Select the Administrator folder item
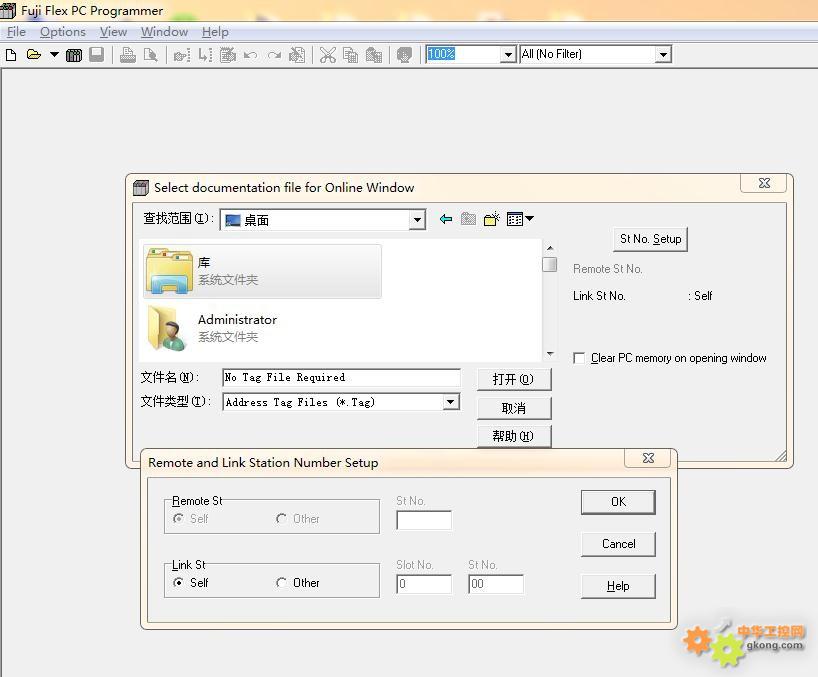Viewport: 818px width, 677px height. pyautogui.click(x=262, y=328)
